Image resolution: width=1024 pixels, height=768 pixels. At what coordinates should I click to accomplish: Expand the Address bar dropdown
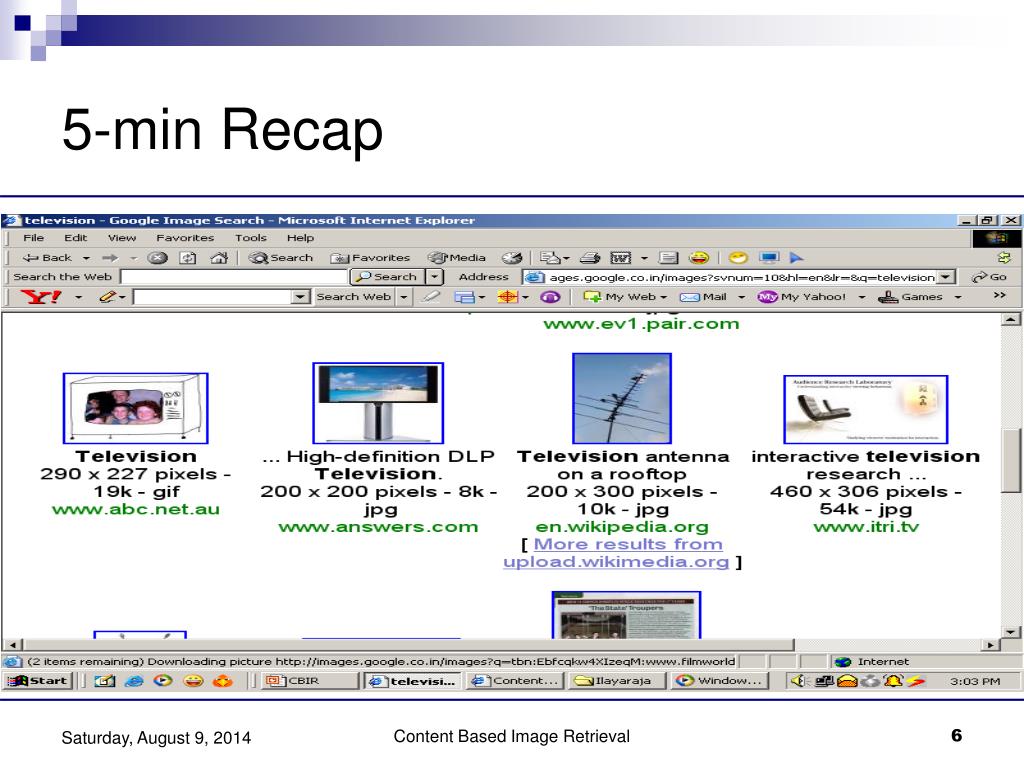pos(946,278)
